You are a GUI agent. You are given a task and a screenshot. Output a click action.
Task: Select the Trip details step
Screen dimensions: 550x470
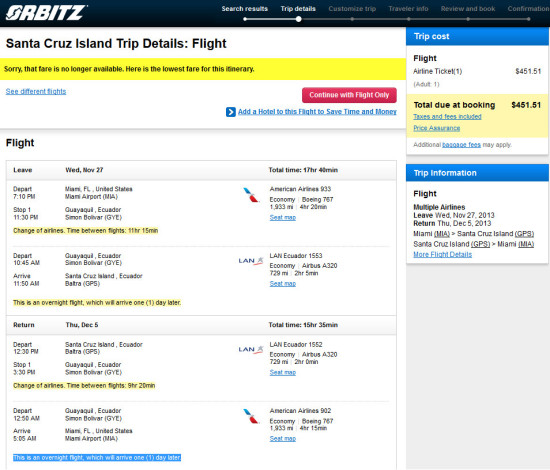298,9
